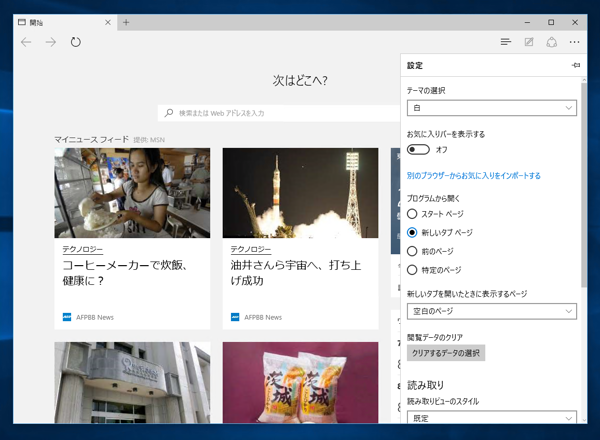Open the Share icon in toolbar
The height and width of the screenshot is (440, 600).
coord(551,42)
